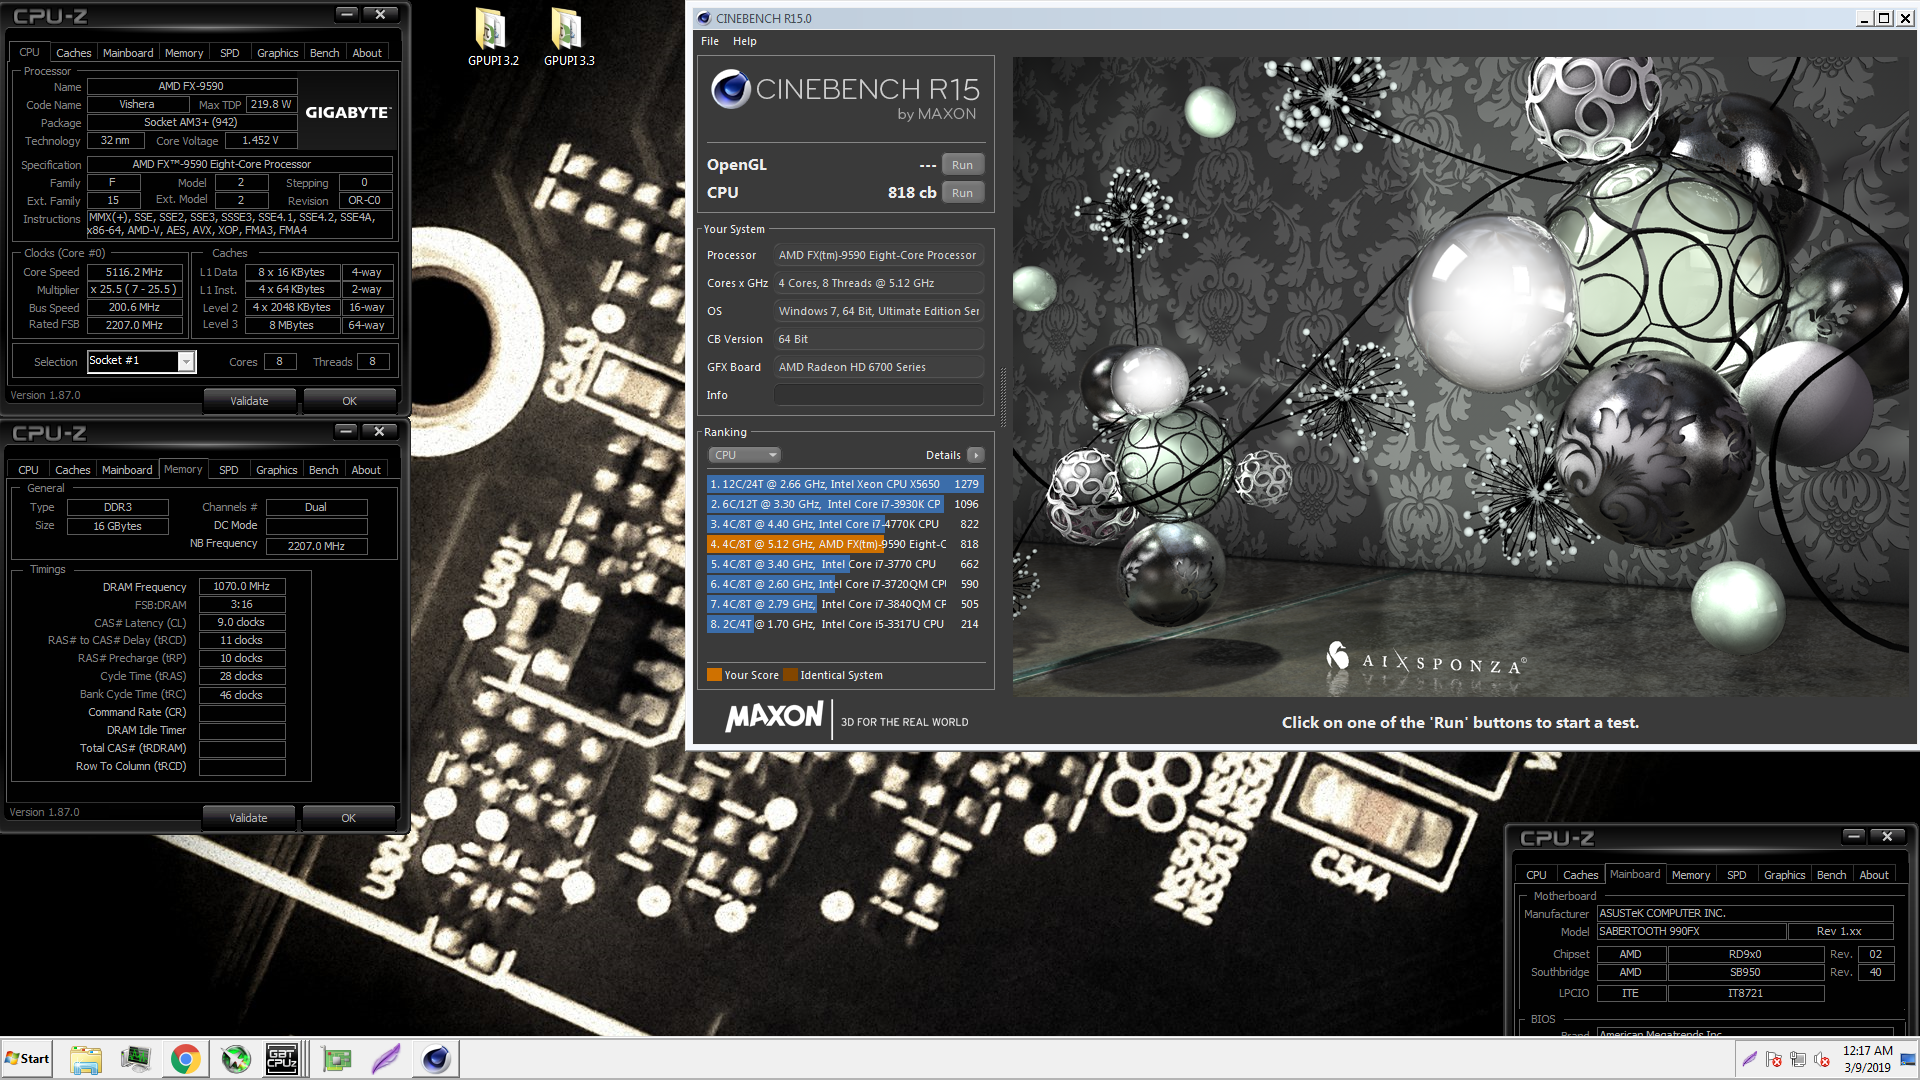The width and height of the screenshot is (1920, 1080).
Task: Select the Intel Core i7-3770 ranking row
Action: click(x=845, y=564)
